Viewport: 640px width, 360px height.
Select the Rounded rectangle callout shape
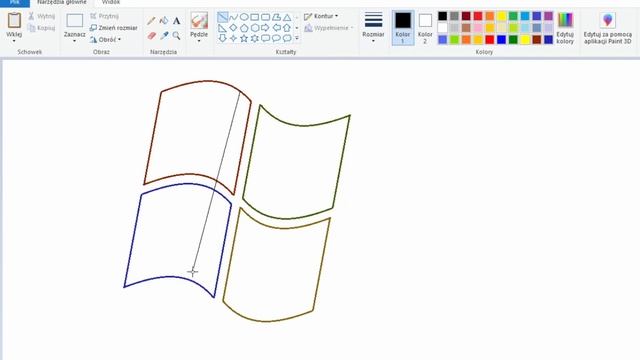[265, 38]
